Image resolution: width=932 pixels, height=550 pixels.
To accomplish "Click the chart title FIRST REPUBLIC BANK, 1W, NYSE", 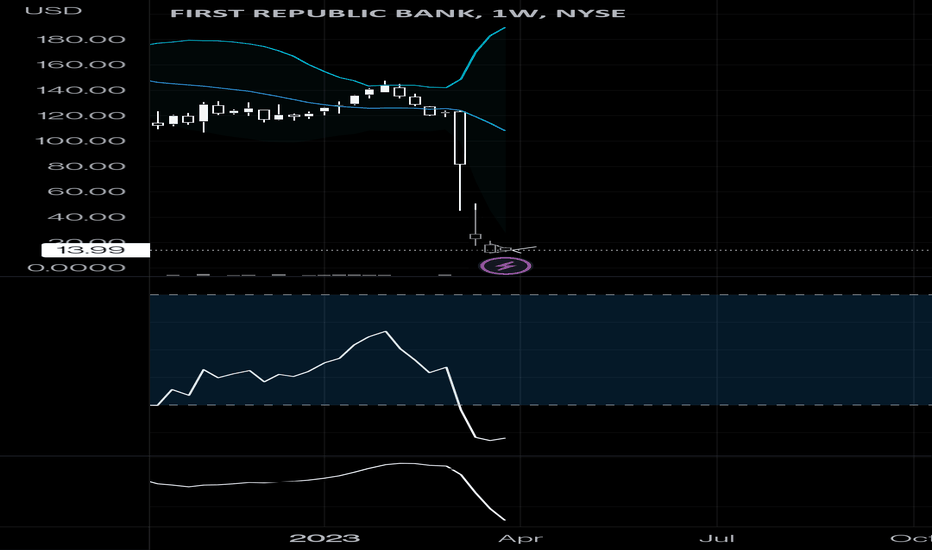I will 398,13.
